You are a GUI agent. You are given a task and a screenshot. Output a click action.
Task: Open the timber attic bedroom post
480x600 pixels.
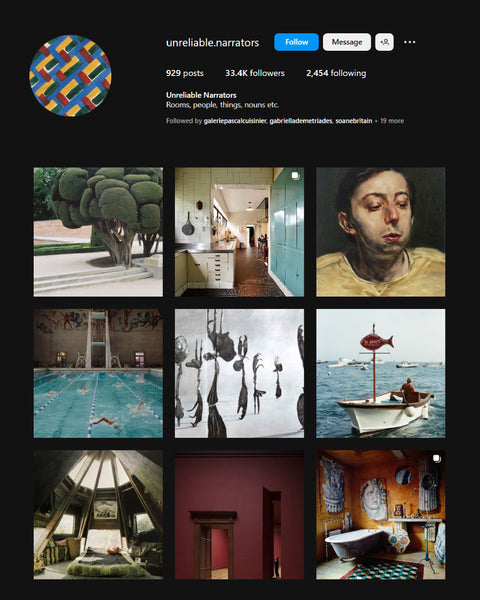point(98,515)
